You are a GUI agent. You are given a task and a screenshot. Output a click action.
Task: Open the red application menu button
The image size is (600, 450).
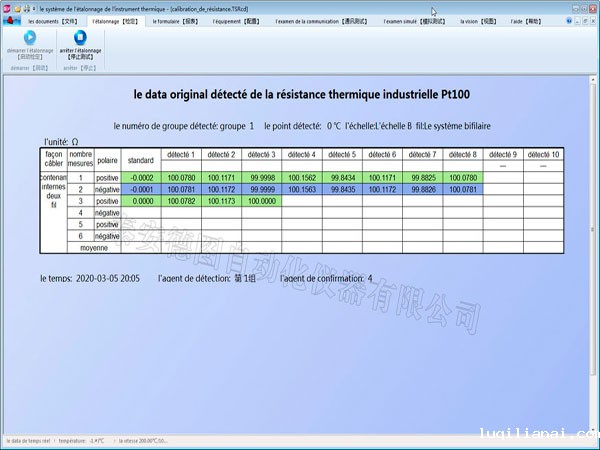point(11,21)
